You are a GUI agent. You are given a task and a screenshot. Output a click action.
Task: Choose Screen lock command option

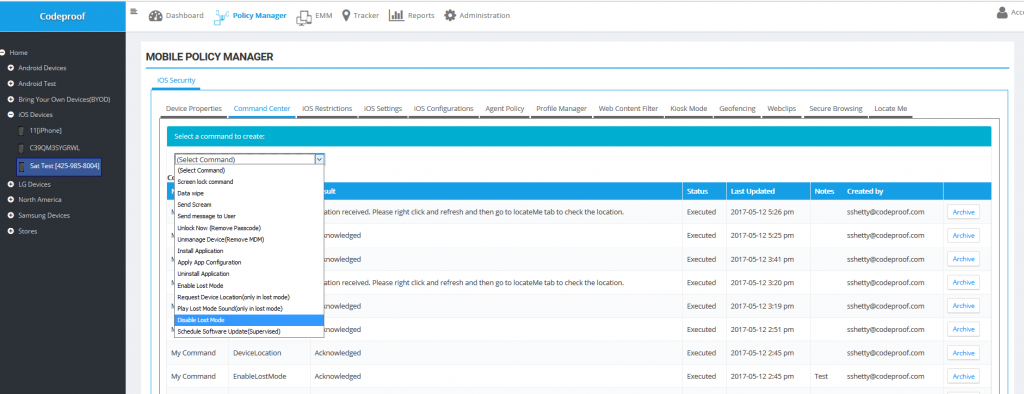pyautogui.click(x=249, y=182)
